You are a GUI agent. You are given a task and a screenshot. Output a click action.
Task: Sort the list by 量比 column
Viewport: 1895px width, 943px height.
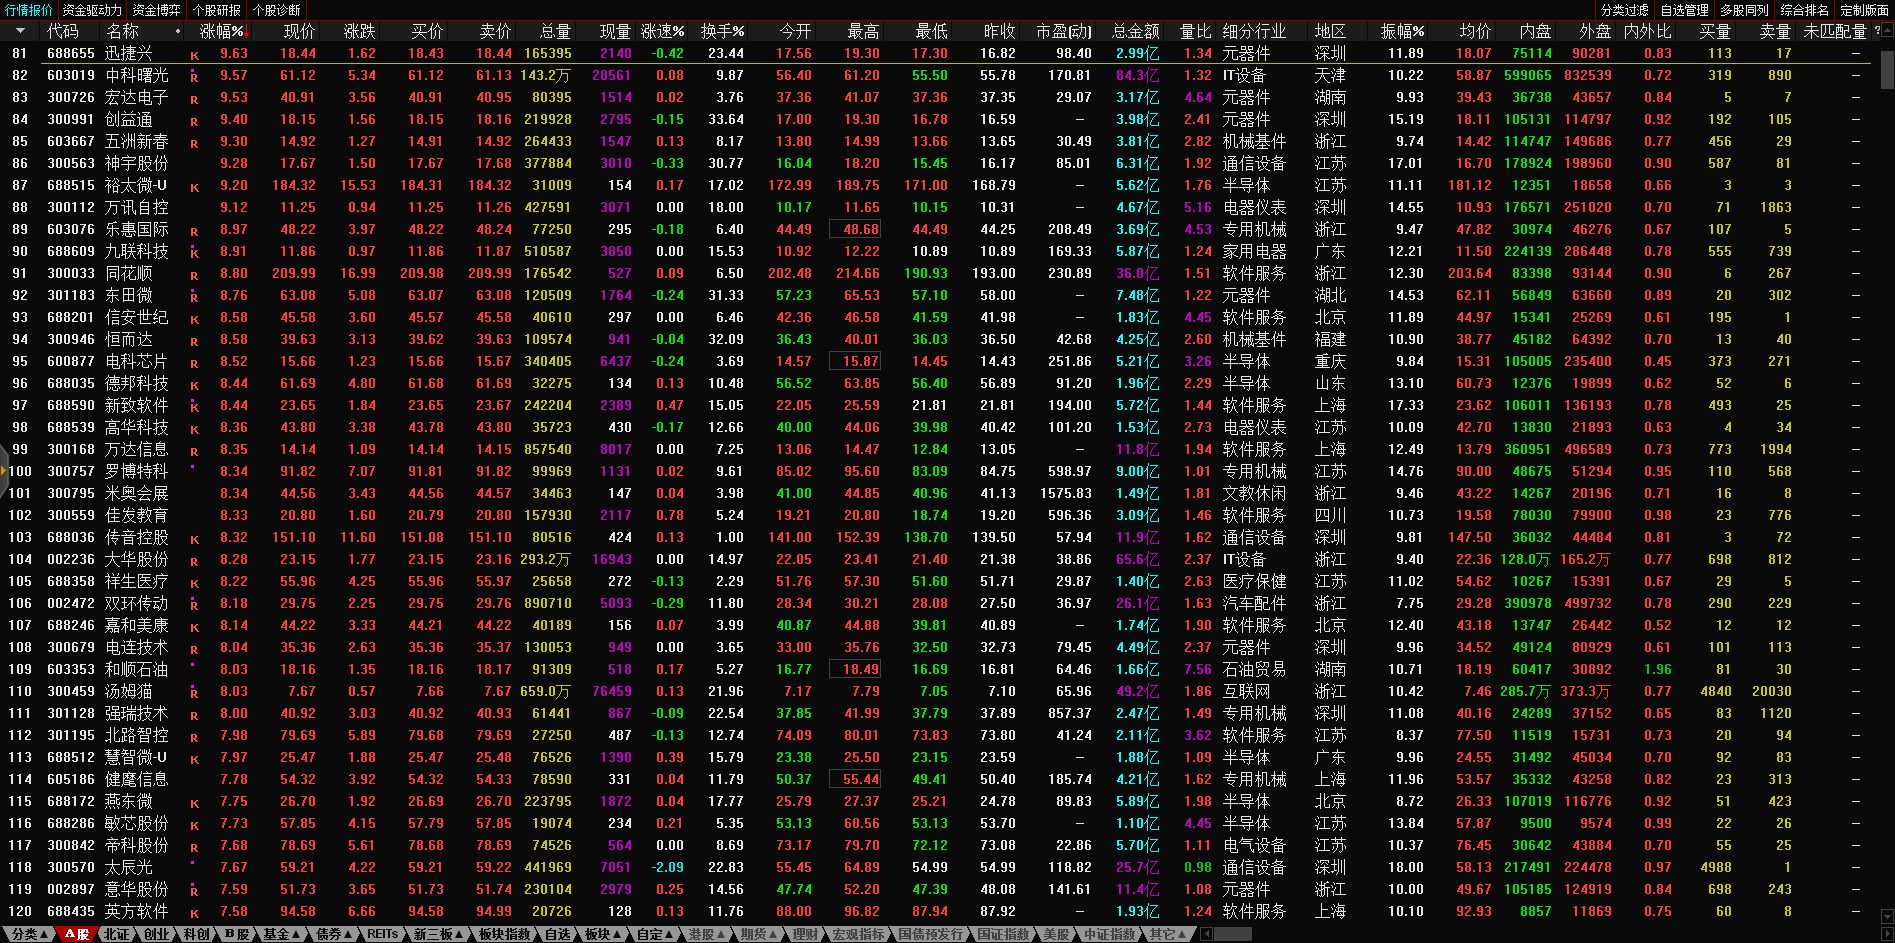(1195, 31)
